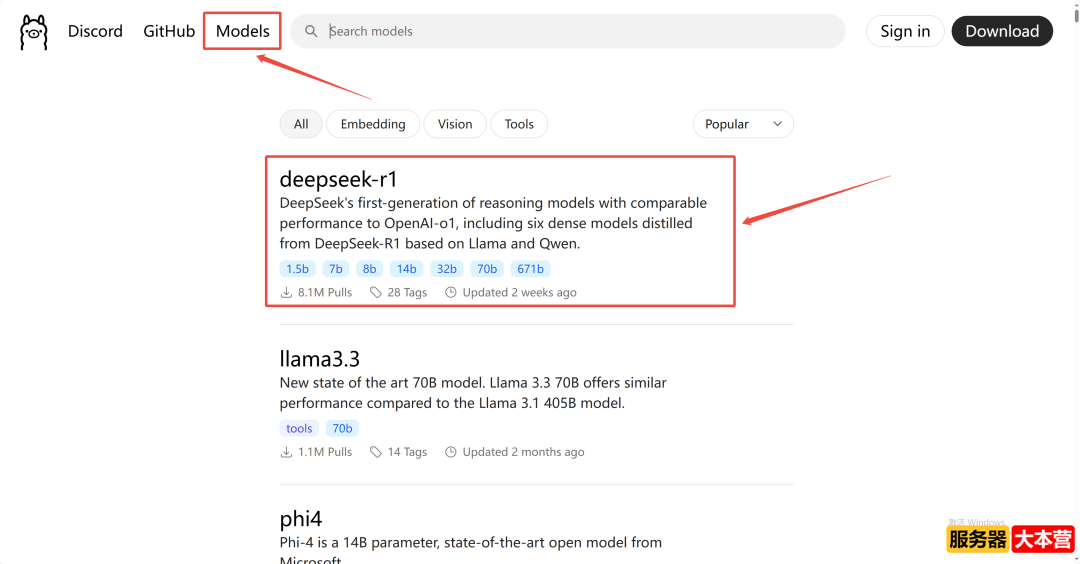Screen dimensions: 1080x564
Task: Click Updated 2 weeks ago text
Action: click(x=519, y=293)
